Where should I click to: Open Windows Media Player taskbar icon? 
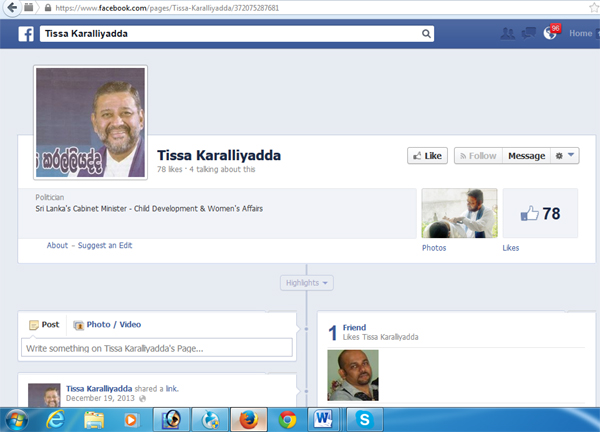130,420
